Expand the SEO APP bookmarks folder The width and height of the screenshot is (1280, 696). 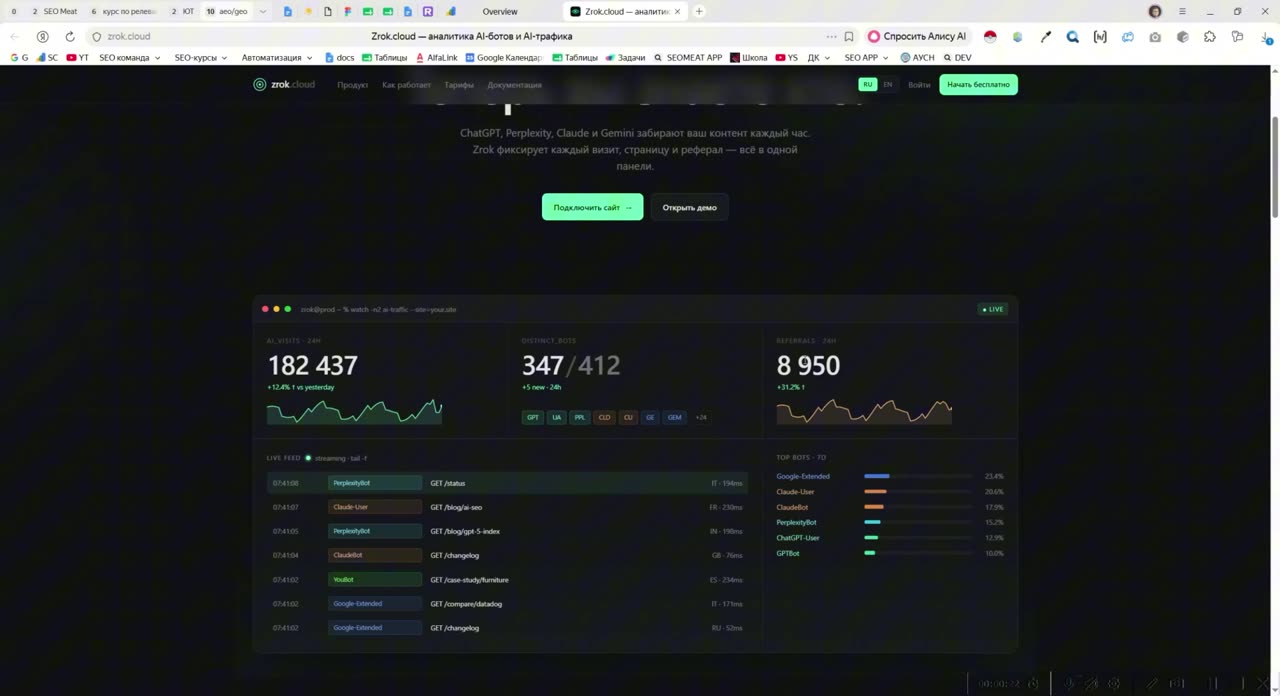[867, 58]
